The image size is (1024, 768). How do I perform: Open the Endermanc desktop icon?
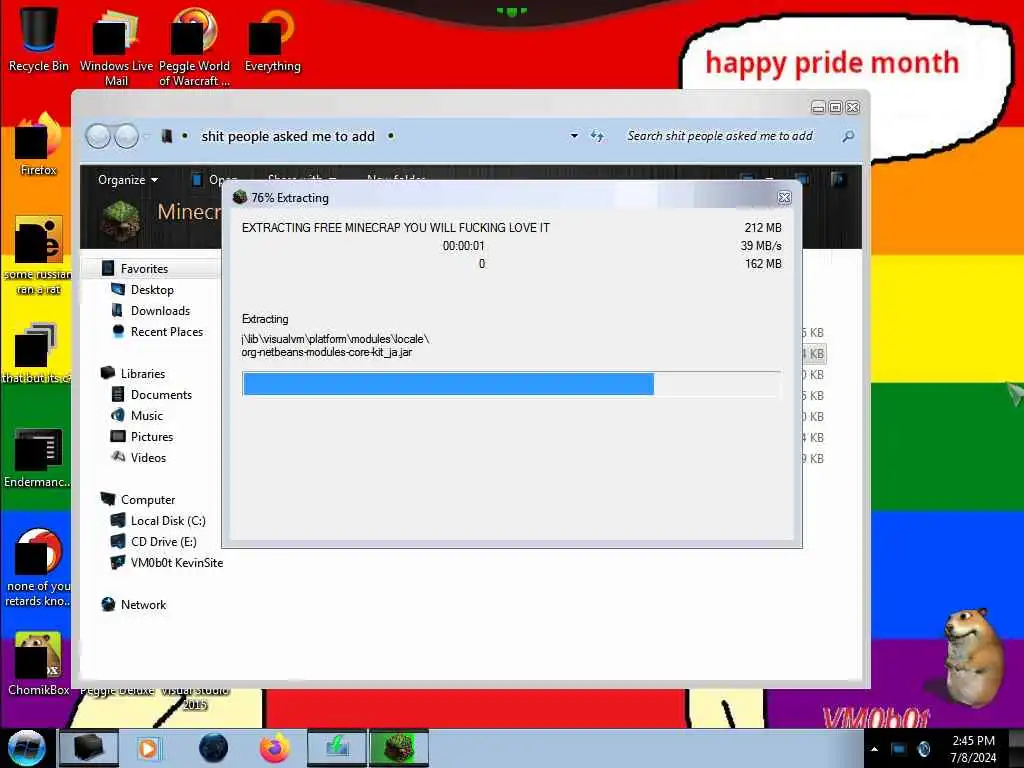(x=37, y=457)
